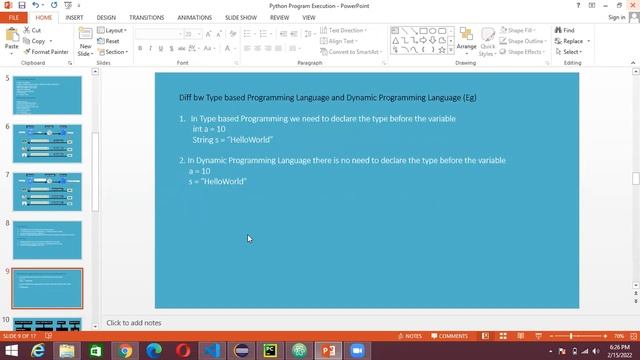Expand Align Text options
Image resolution: width=640 pixels, height=360 pixels.
click(339, 41)
